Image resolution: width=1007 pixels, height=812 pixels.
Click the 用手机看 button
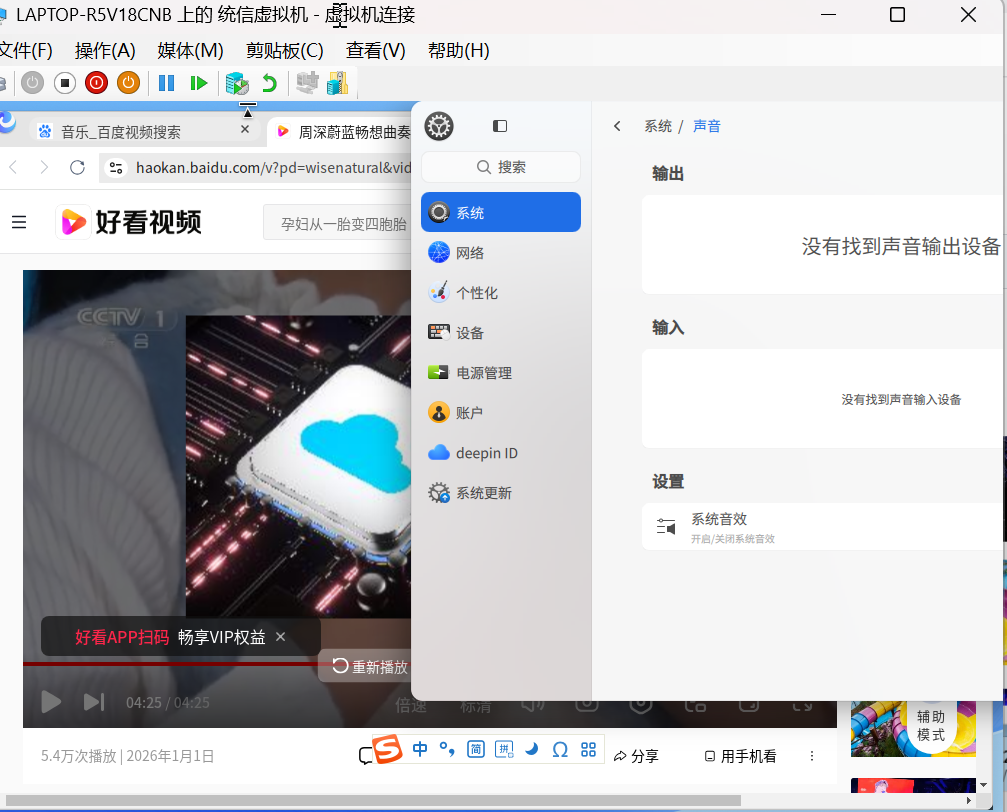(740, 756)
